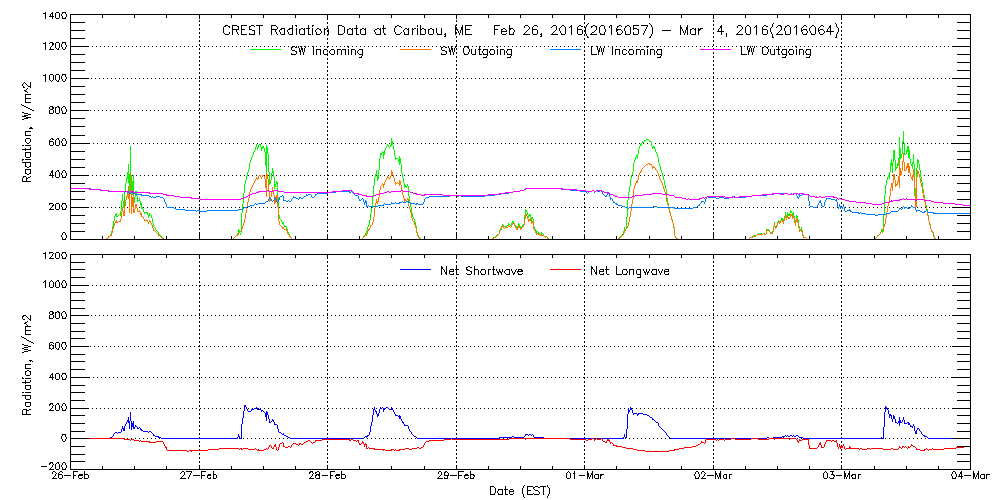The width and height of the screenshot is (1000, 500).
Task: Click the Net Shortwave legend label
Action: coord(487,271)
